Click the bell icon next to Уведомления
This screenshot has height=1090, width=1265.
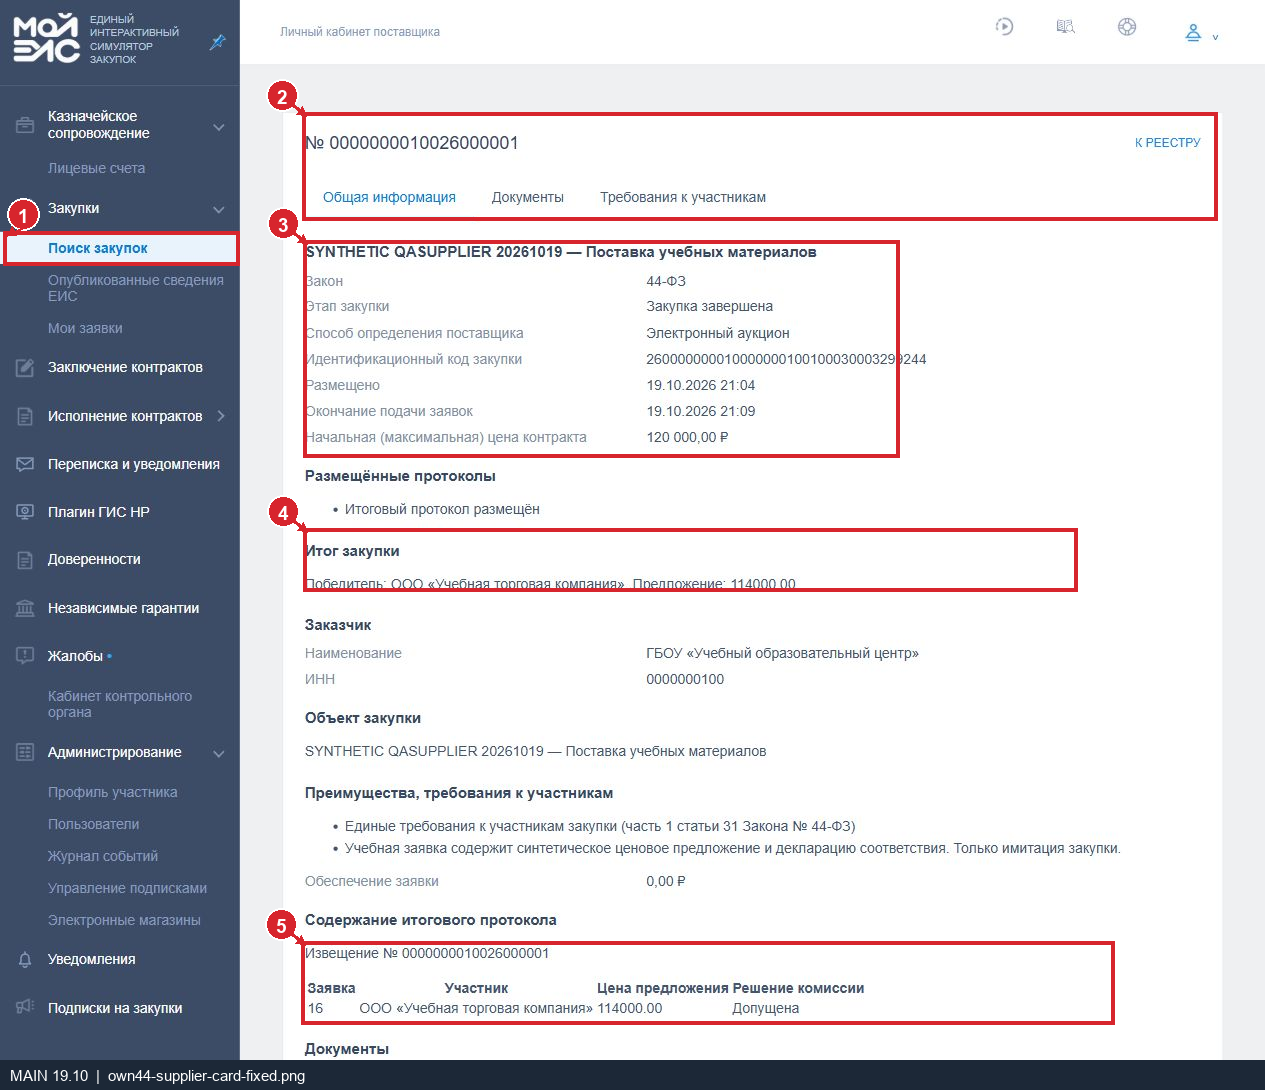tap(25, 960)
